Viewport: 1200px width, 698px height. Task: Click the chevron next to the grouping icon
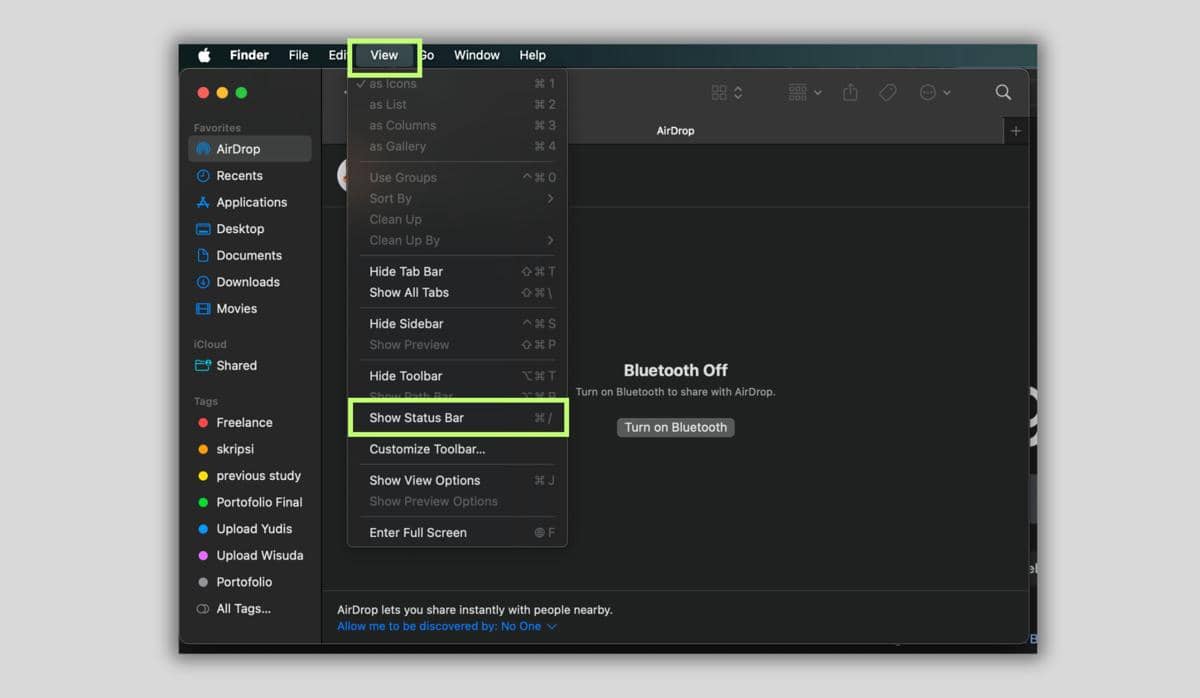[x=818, y=92]
